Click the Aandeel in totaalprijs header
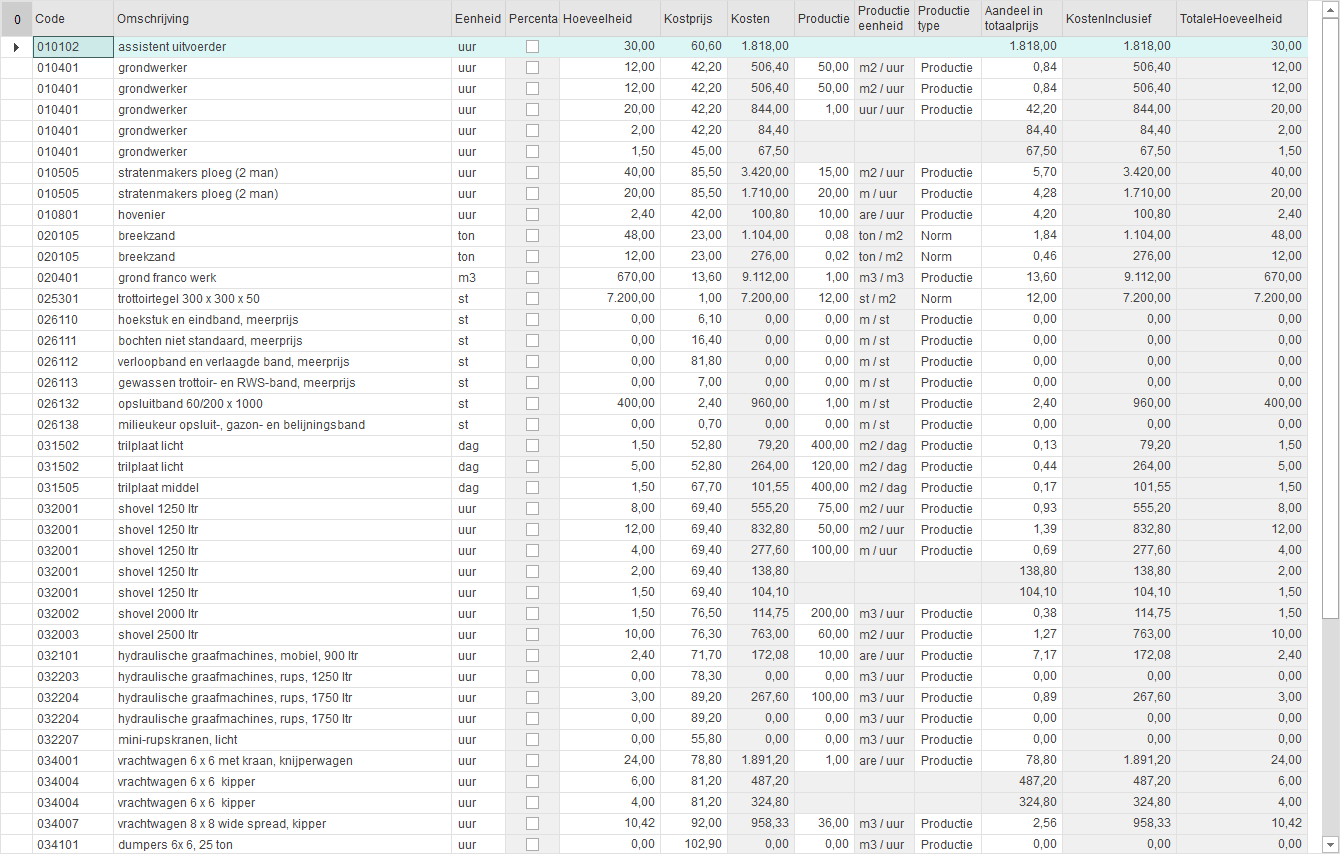 coord(1021,19)
